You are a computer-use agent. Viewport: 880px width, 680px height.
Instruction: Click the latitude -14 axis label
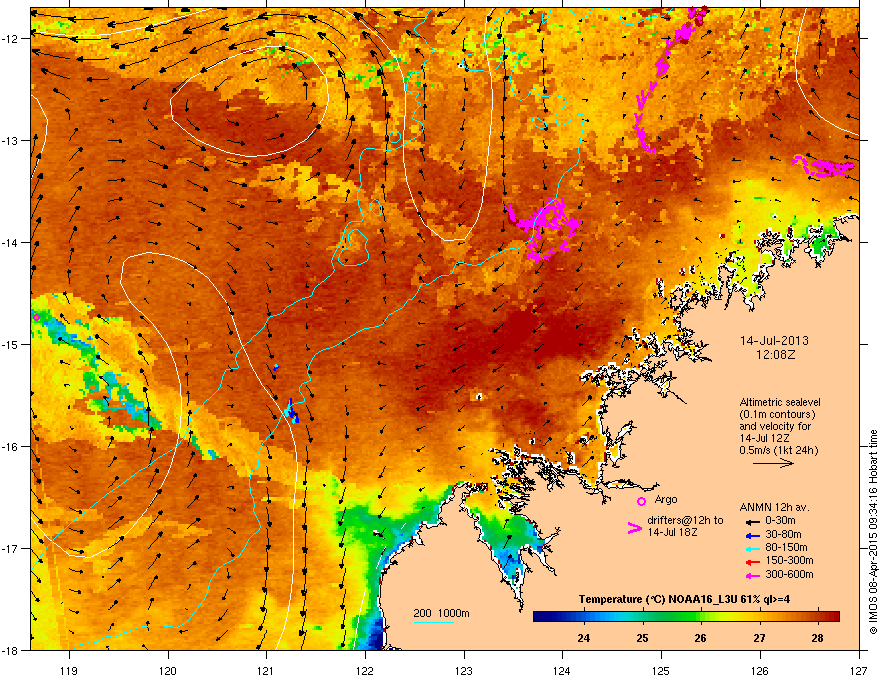click(10, 243)
